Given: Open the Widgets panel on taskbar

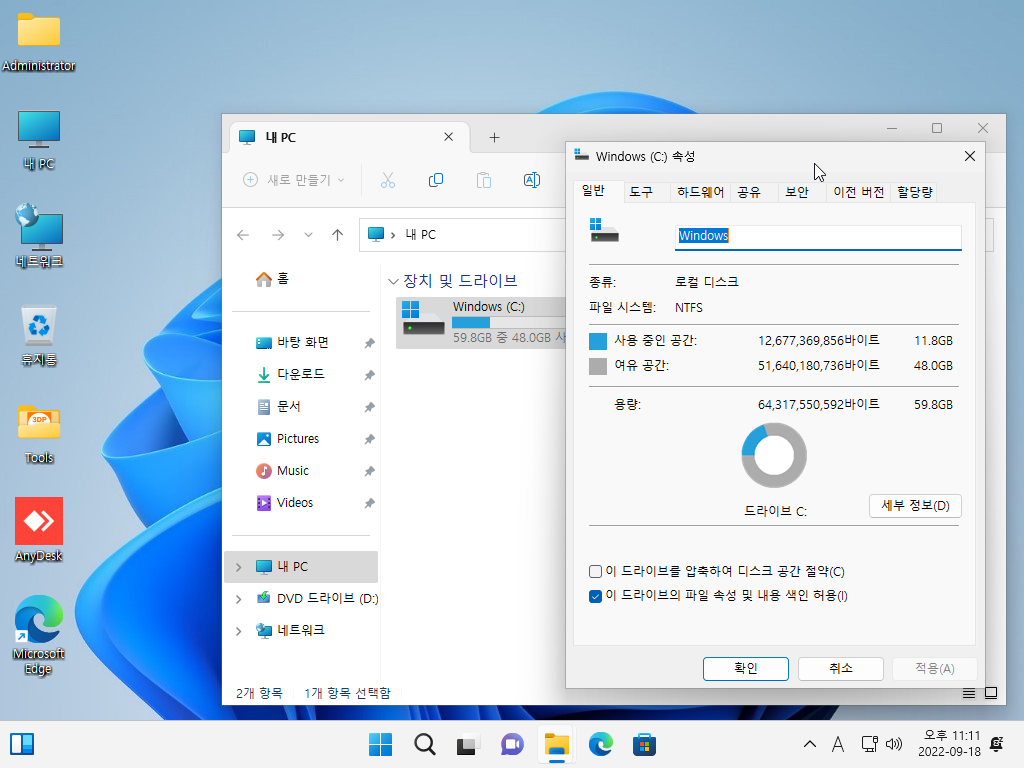Looking at the screenshot, I should (22, 744).
